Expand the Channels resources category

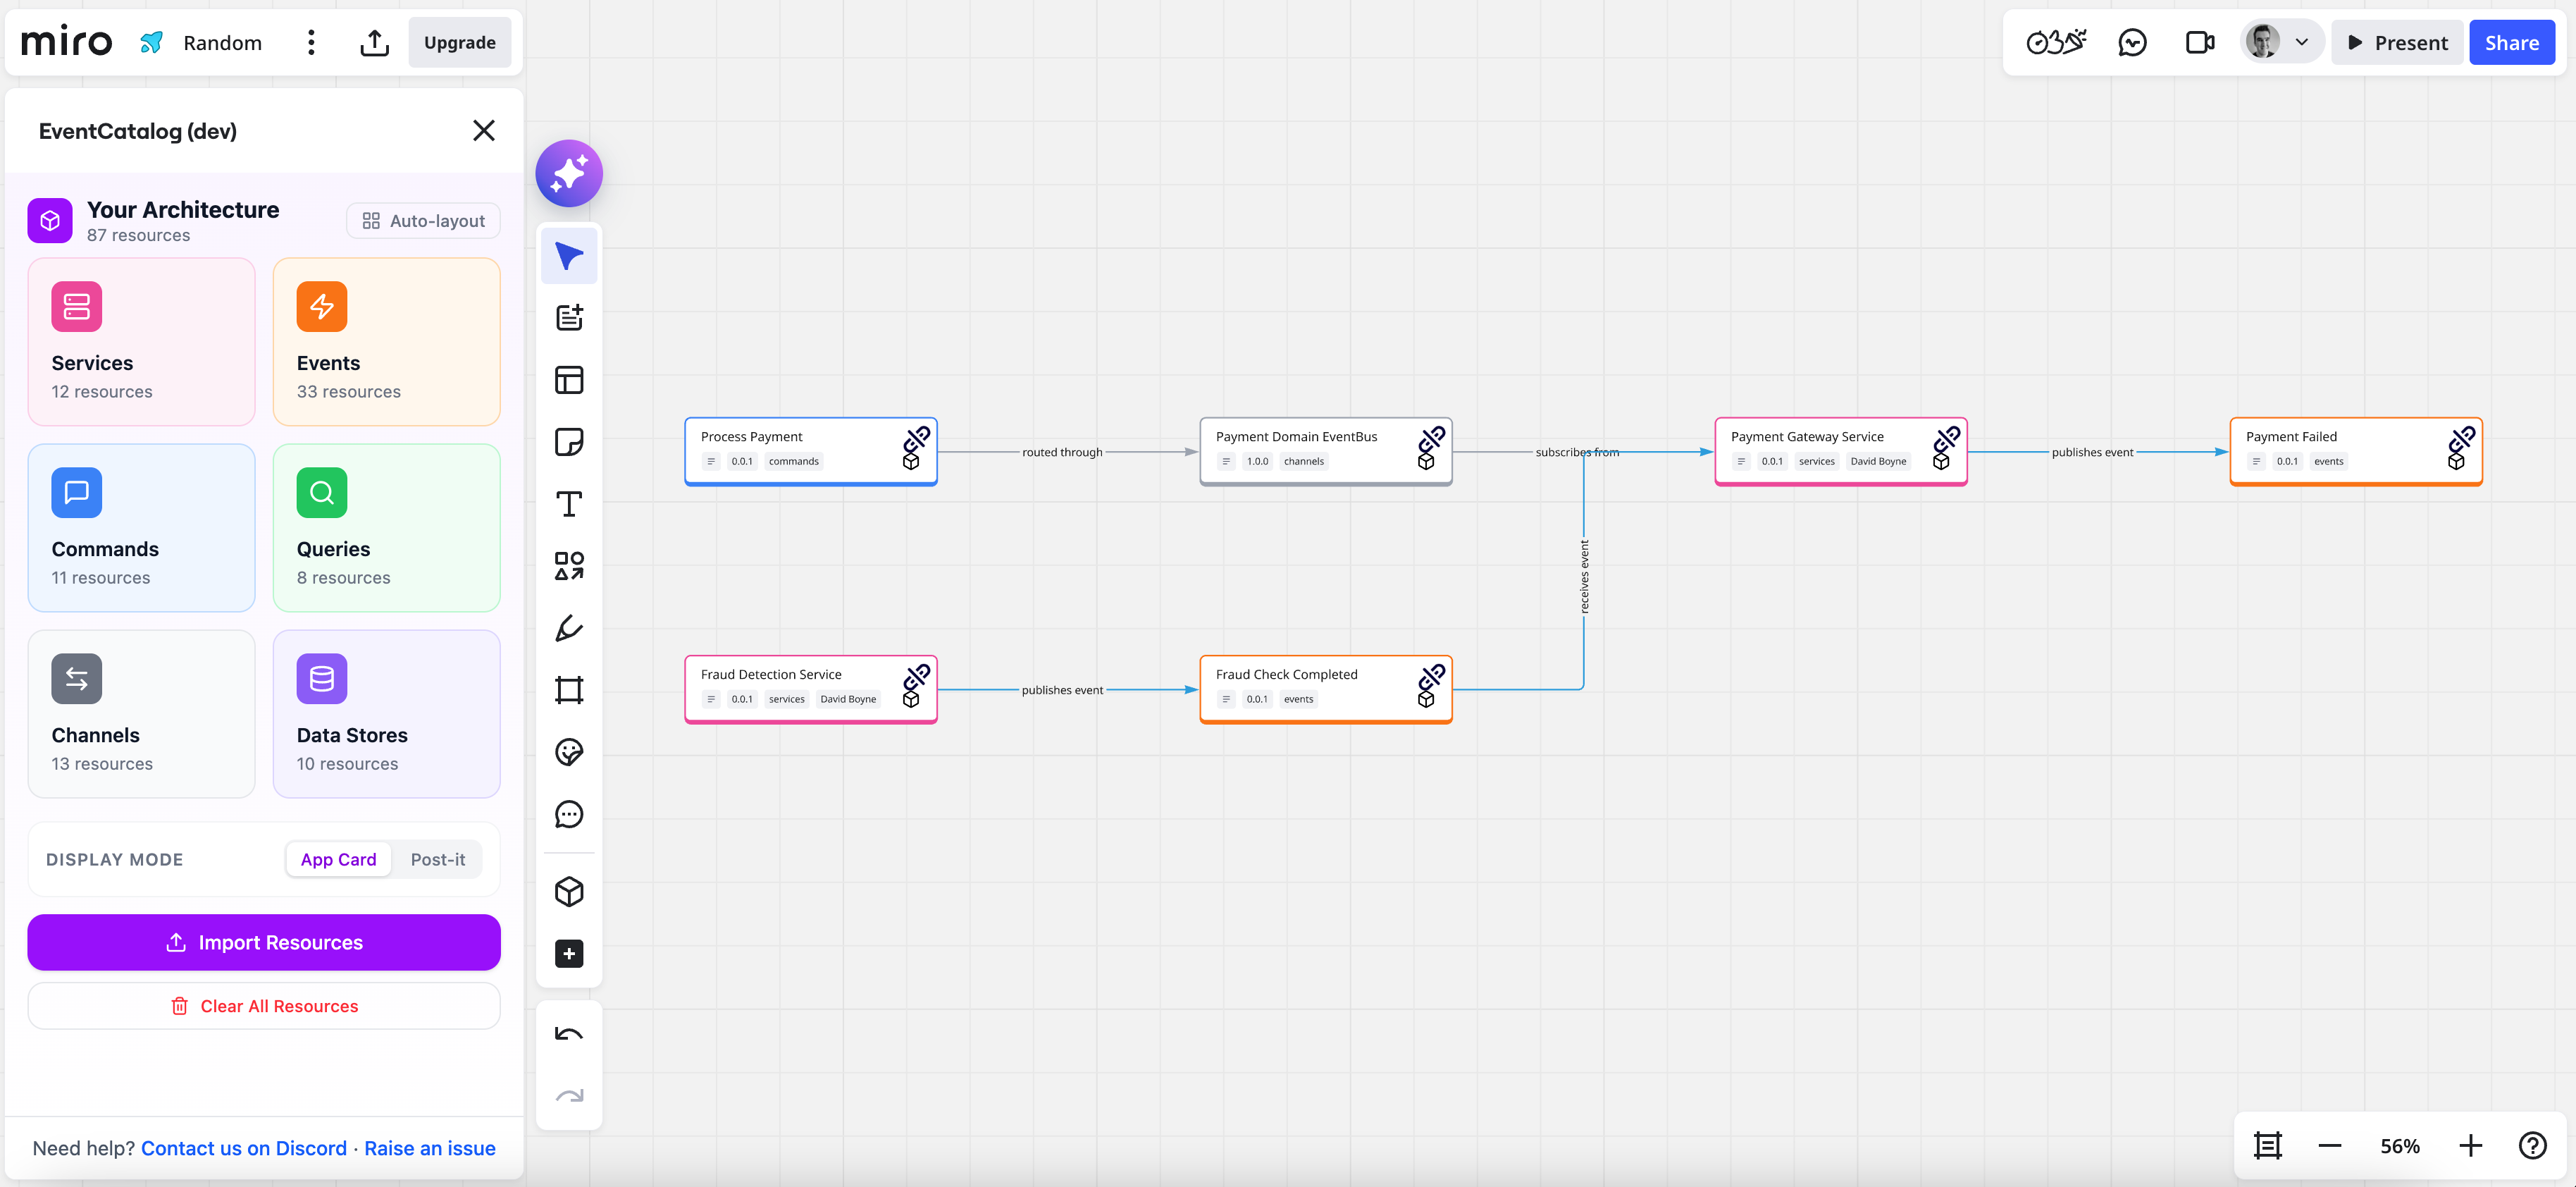point(141,714)
